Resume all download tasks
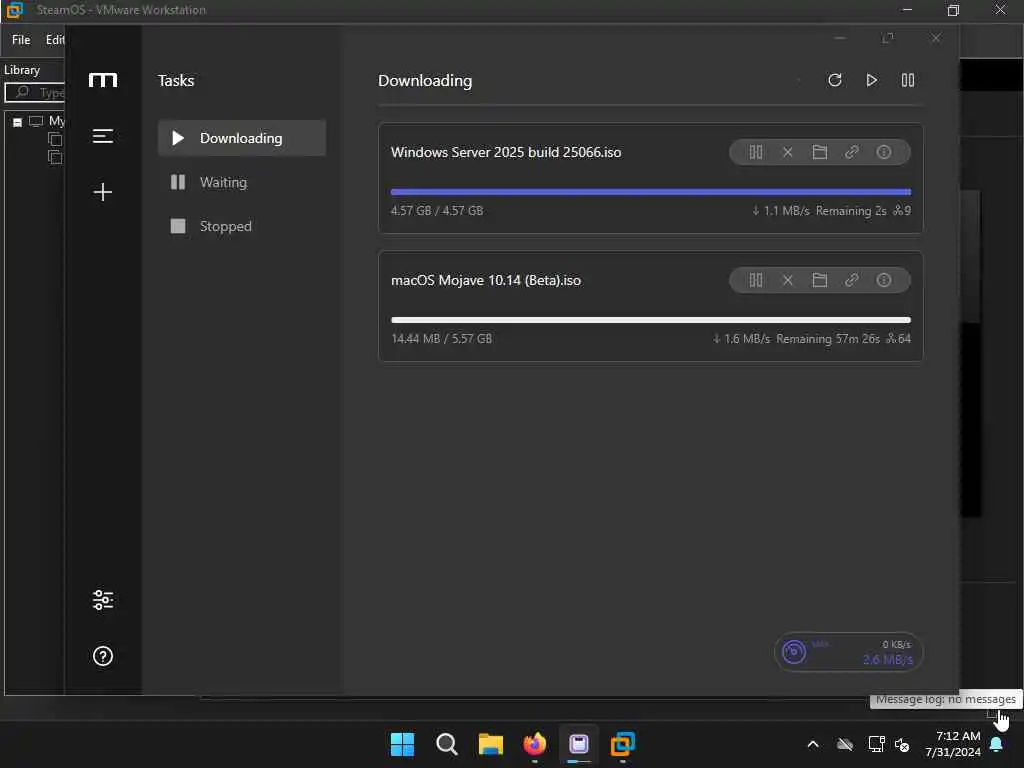Image resolution: width=1024 pixels, height=768 pixels. pos(871,80)
